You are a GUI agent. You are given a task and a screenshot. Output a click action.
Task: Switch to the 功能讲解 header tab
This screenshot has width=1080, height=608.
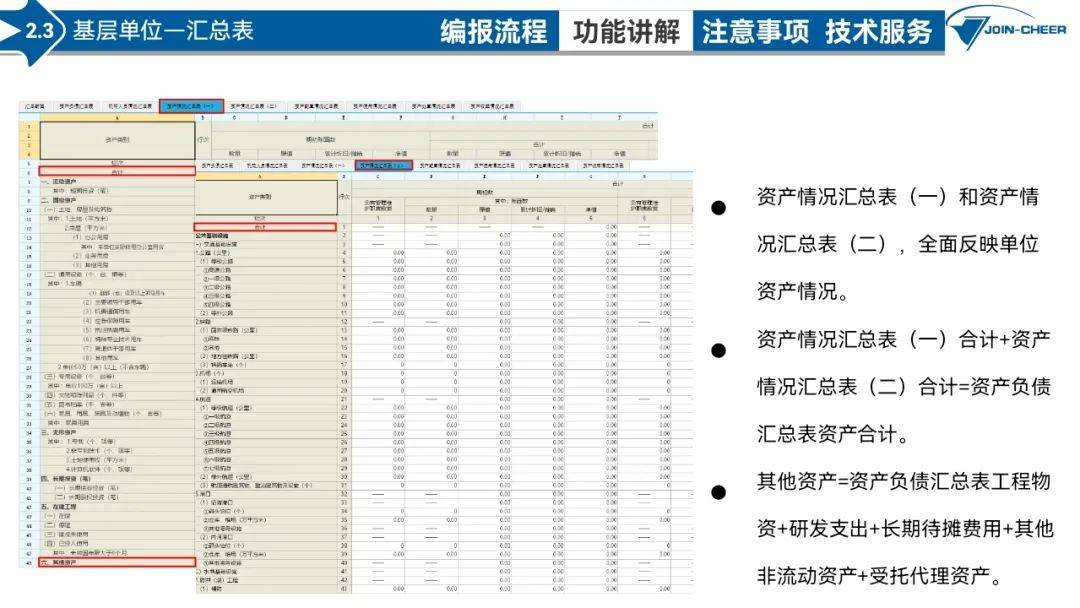point(625,31)
